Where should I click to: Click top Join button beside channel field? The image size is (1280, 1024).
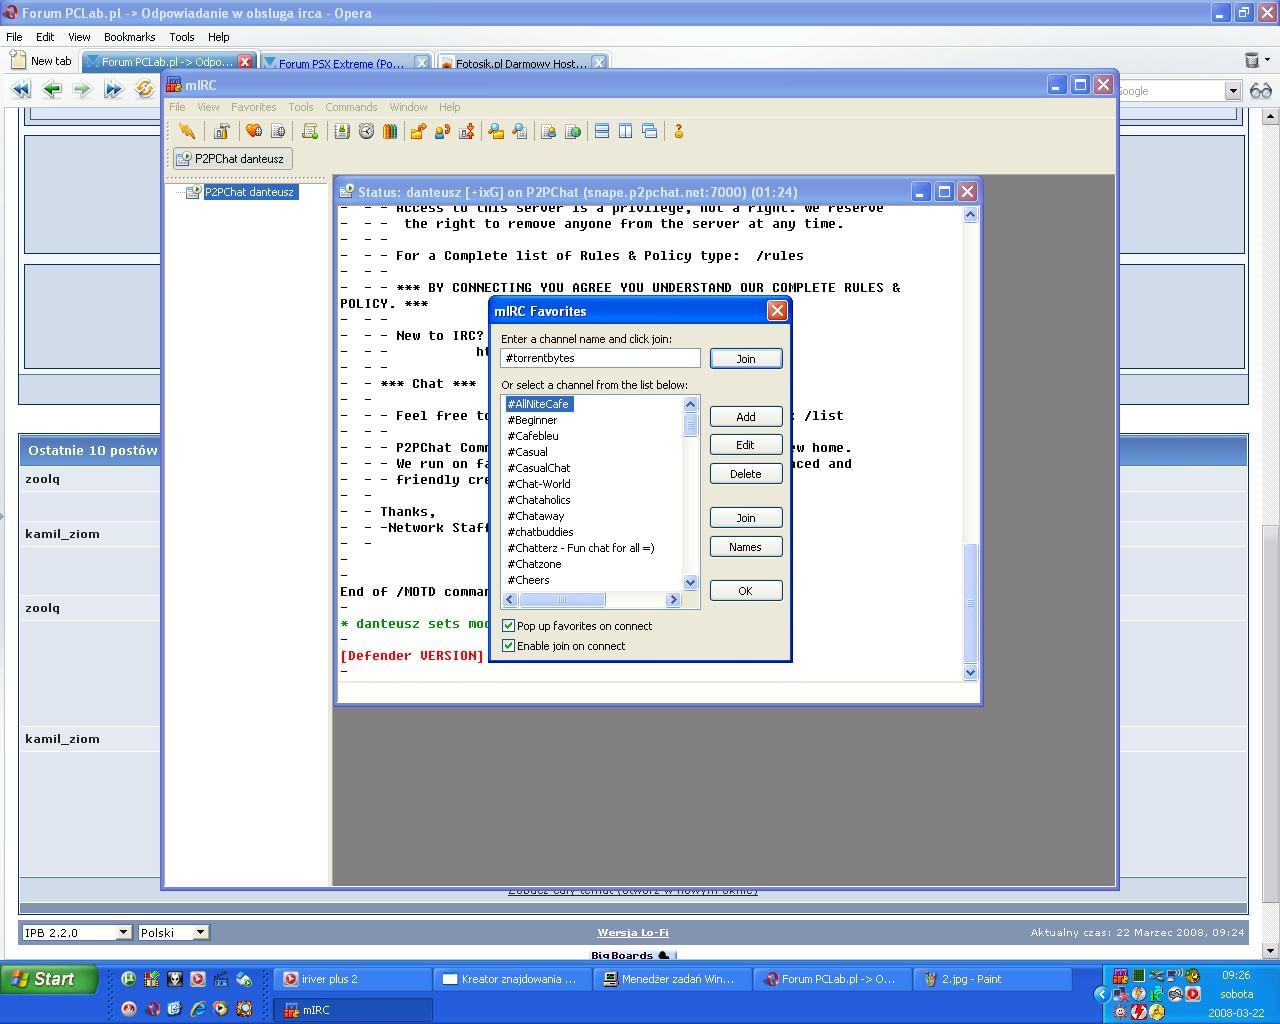point(746,358)
